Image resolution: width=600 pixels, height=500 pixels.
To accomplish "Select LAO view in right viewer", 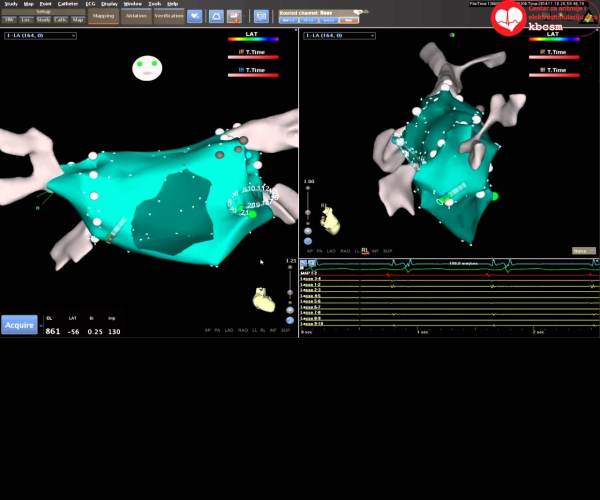I will [331, 251].
